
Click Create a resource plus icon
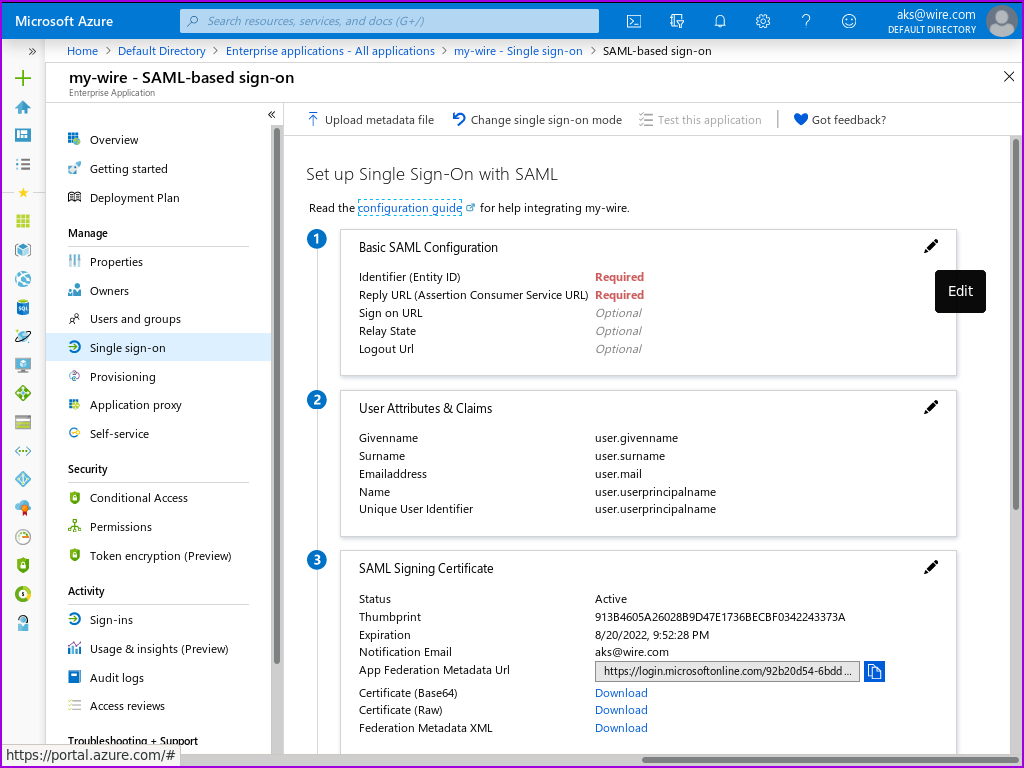coord(23,78)
